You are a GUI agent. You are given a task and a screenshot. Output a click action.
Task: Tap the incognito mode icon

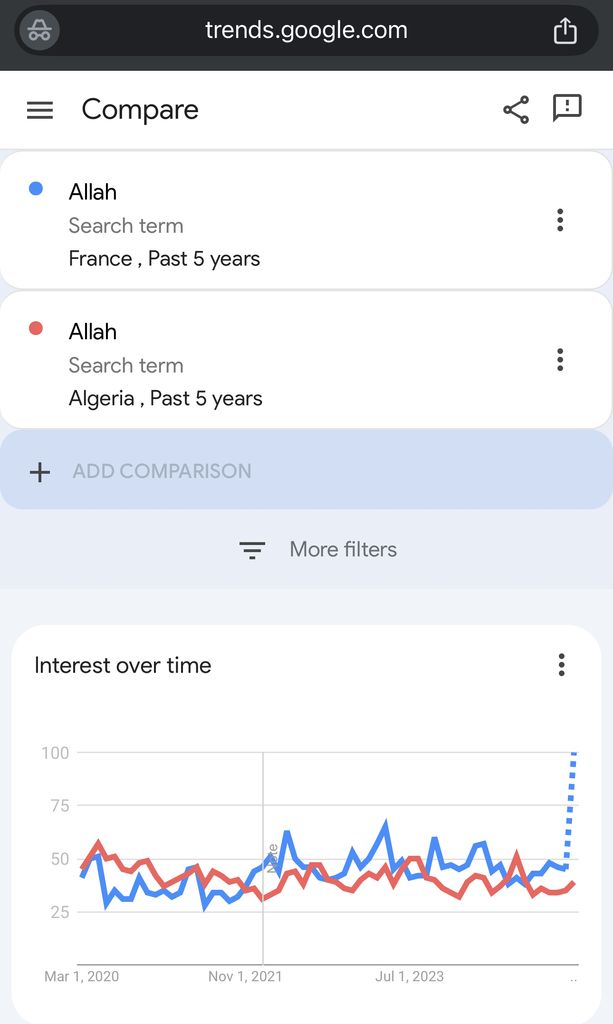pos(39,31)
